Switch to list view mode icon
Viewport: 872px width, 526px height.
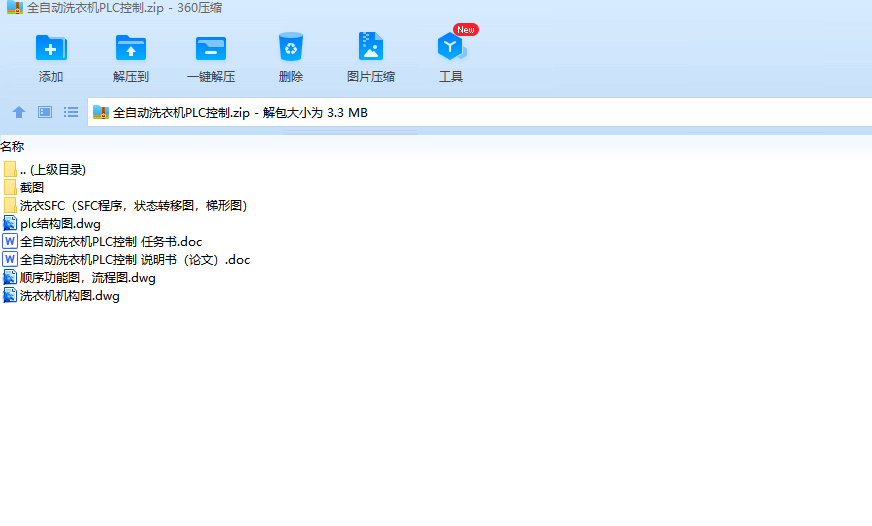[x=71, y=112]
